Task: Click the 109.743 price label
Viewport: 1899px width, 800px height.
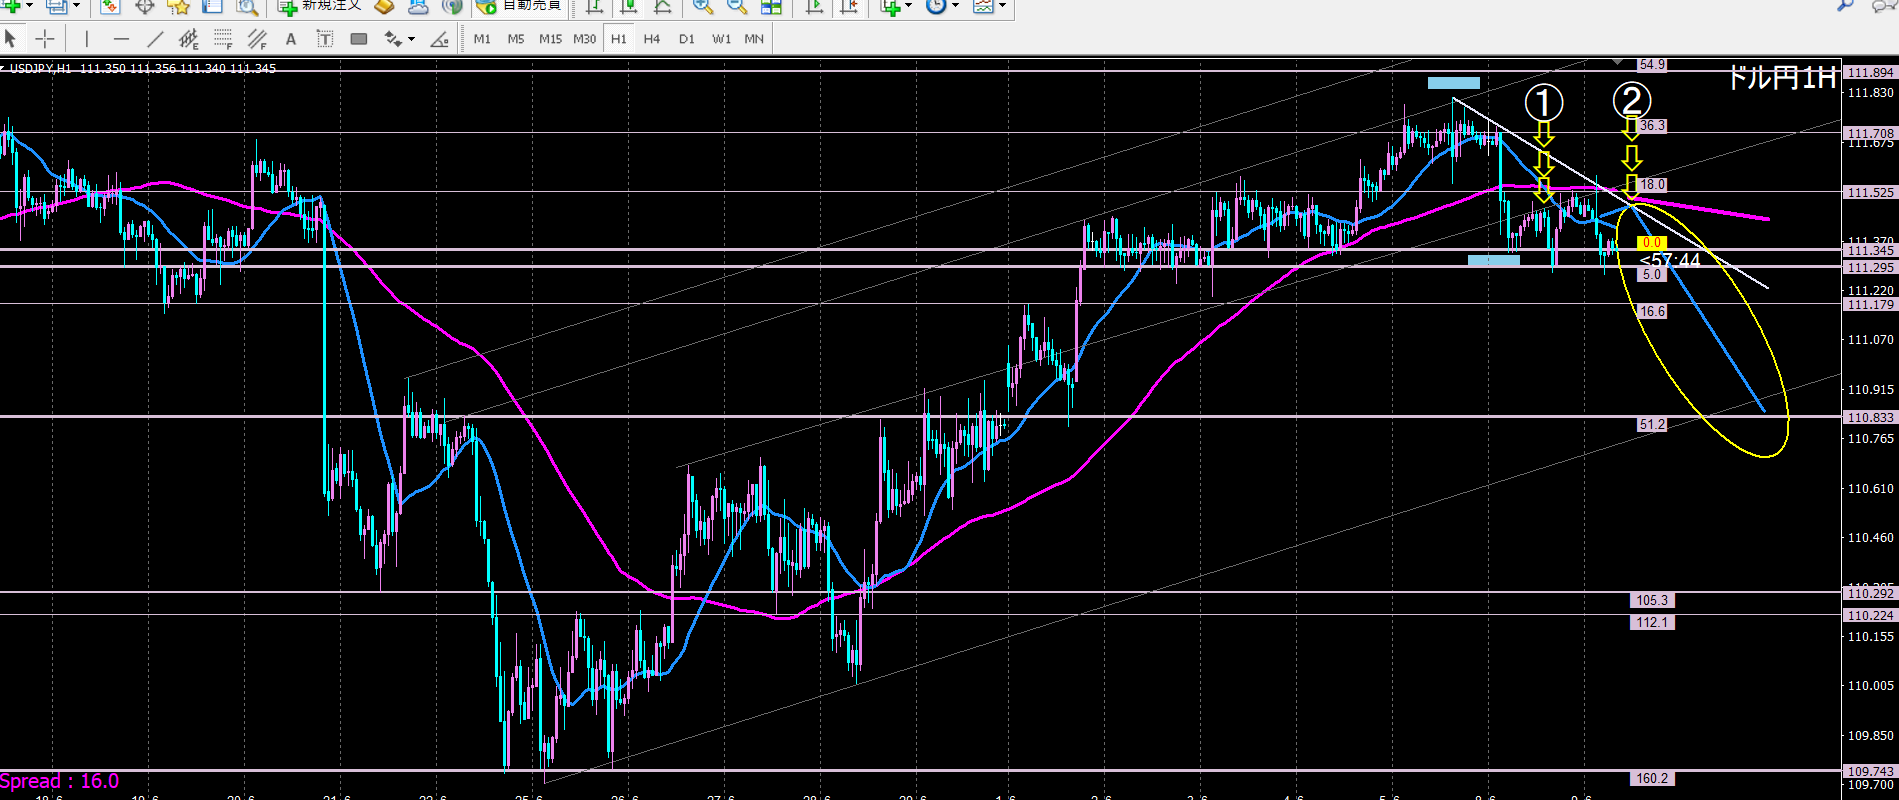Action: tap(1870, 771)
